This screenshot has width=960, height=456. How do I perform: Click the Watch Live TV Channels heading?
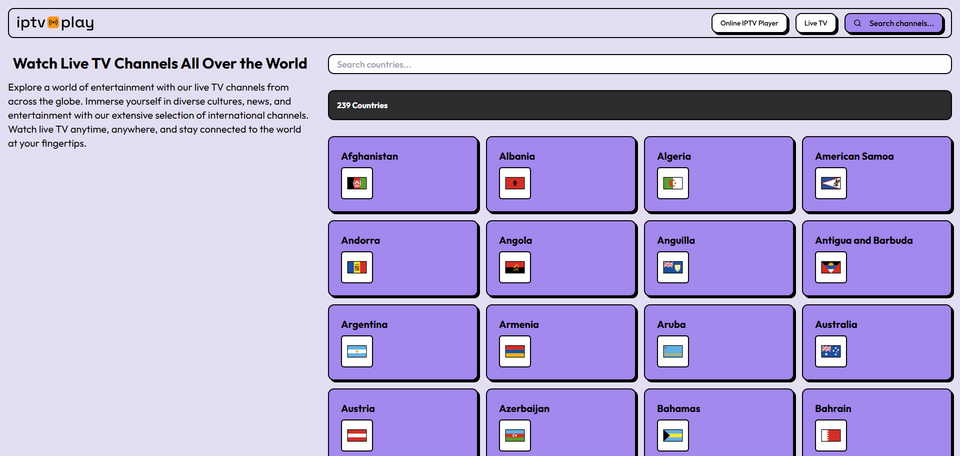(160, 64)
